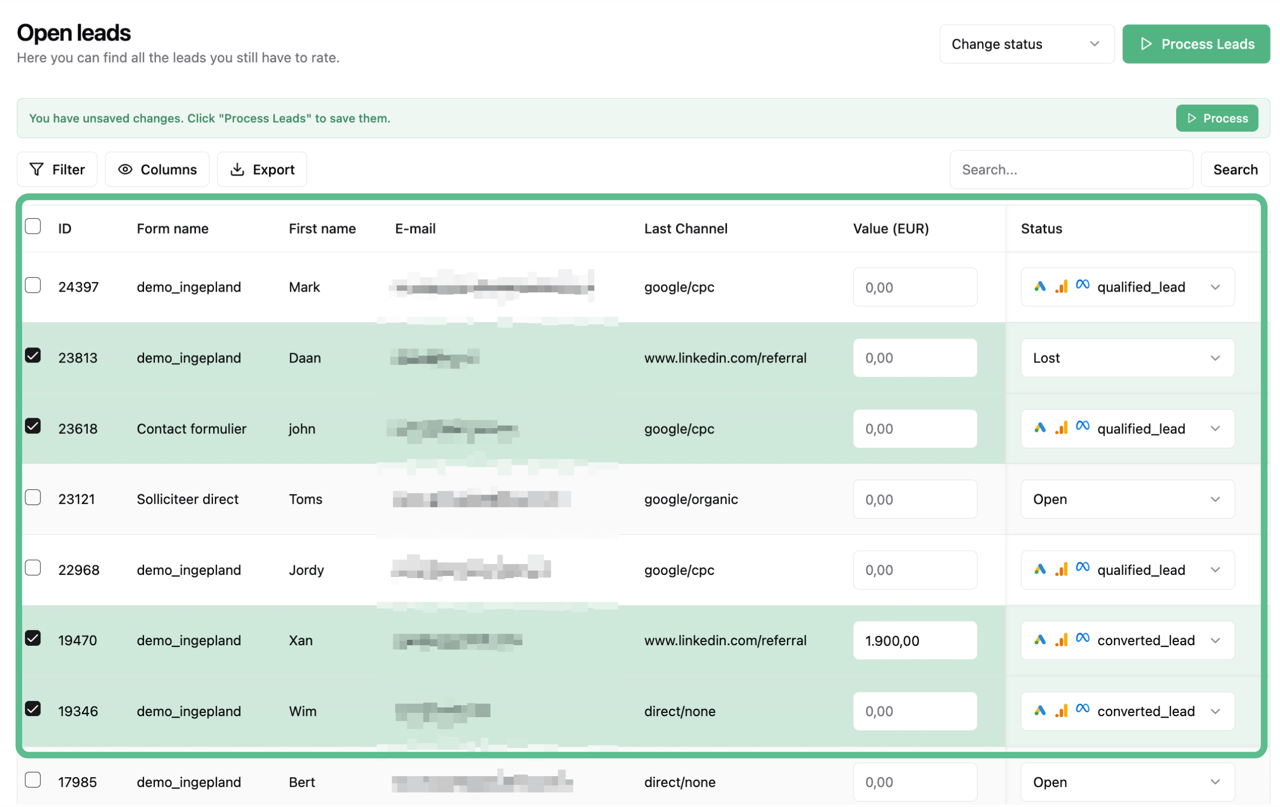Uncheck the box for lead 19470

click(x=33, y=638)
